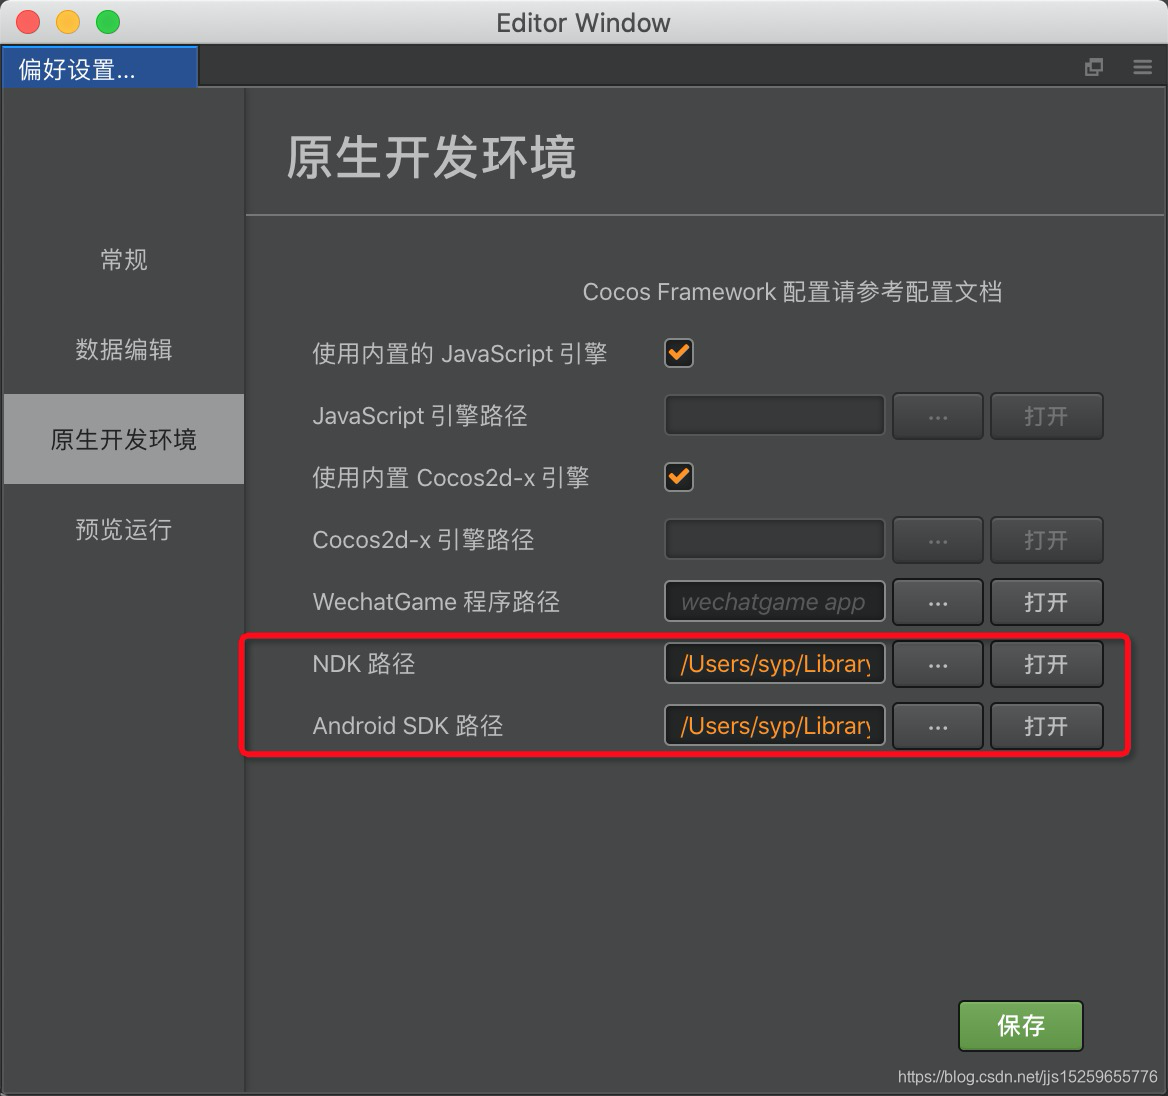Browse for the WechatGame app path
The image size is (1168, 1096).
(x=938, y=602)
